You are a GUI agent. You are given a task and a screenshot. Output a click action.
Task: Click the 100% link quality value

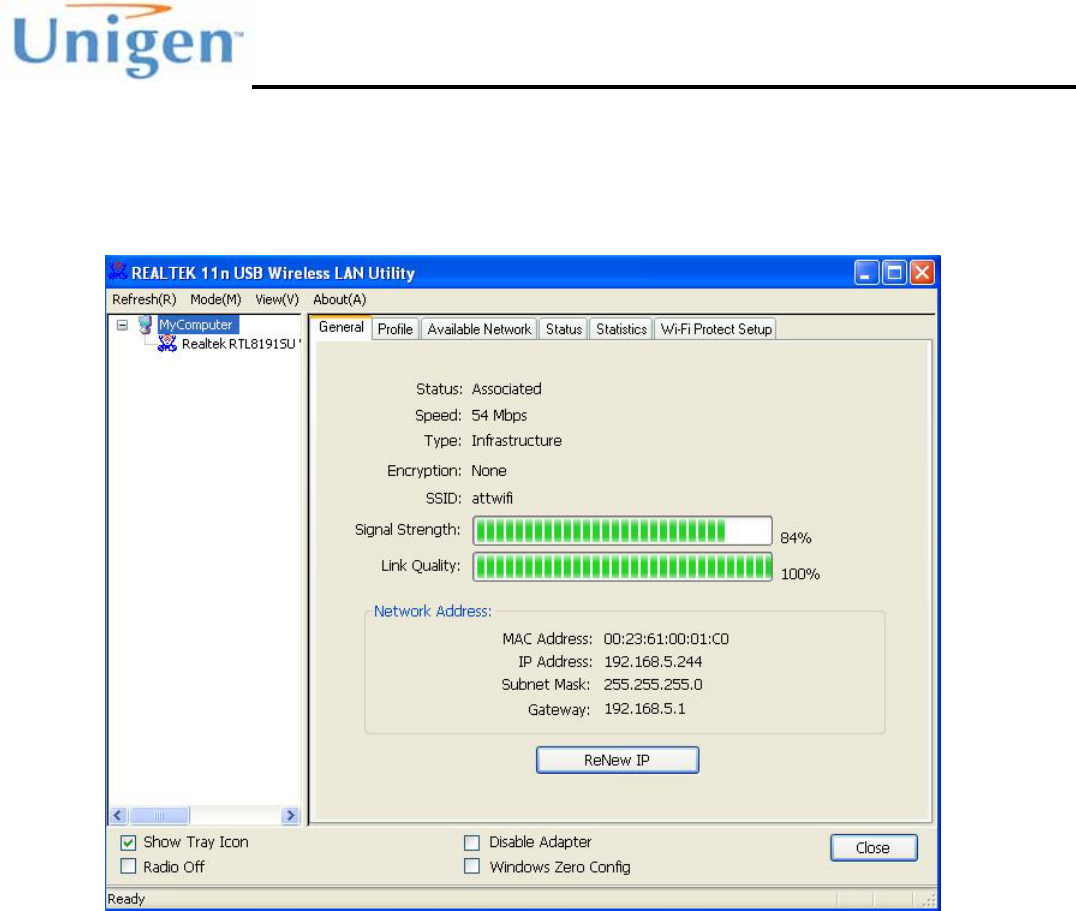click(x=800, y=574)
